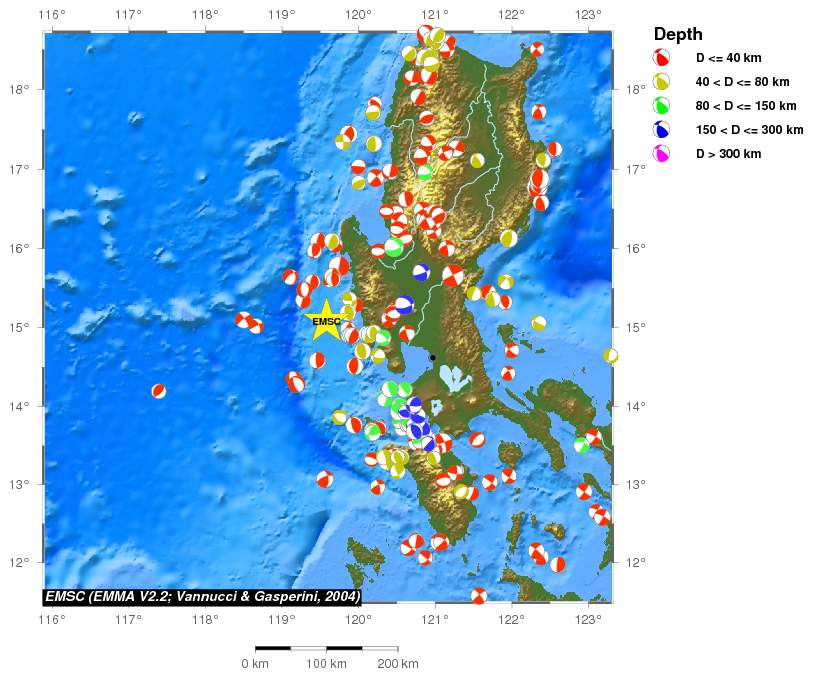Select the red beachball at the map's bottom edge

coord(479,596)
